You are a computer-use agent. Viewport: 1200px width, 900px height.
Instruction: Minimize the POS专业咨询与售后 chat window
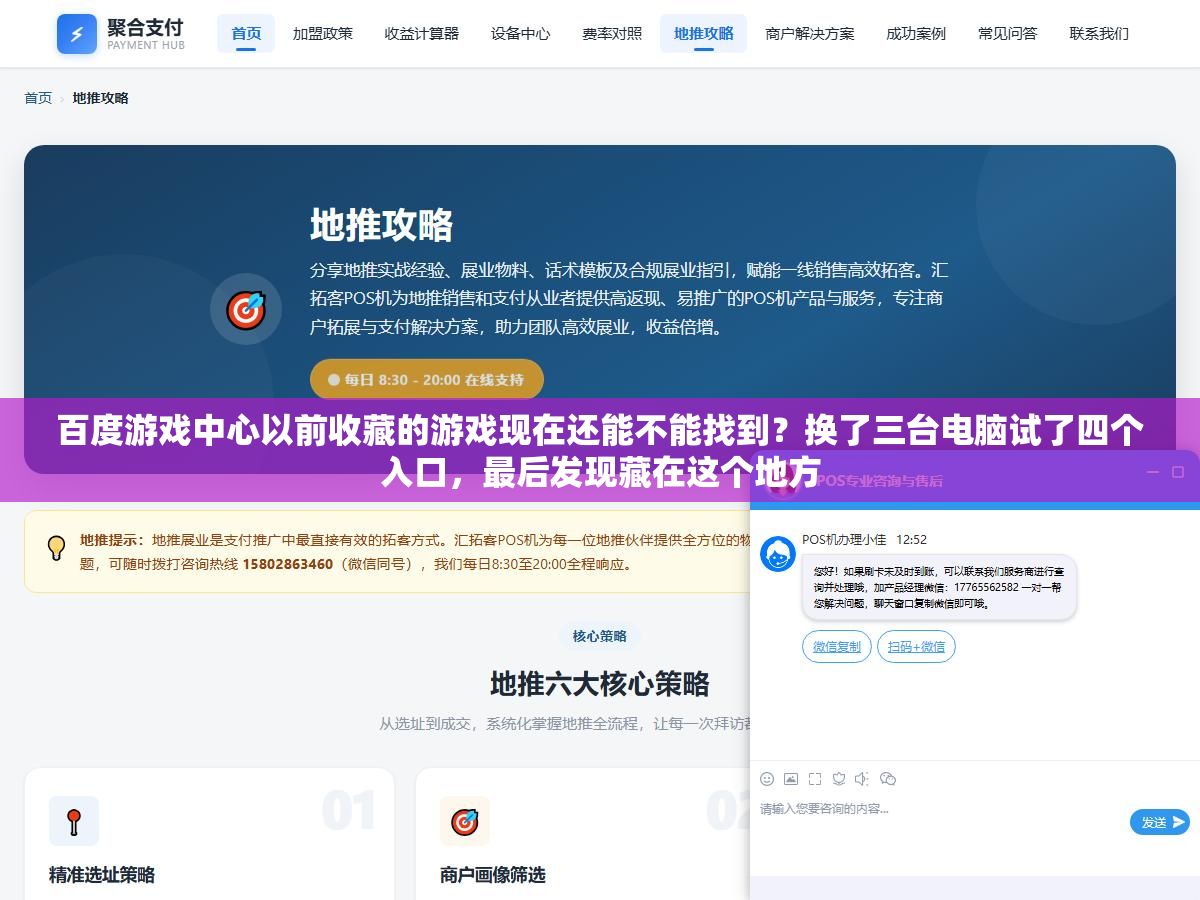coord(1152,472)
